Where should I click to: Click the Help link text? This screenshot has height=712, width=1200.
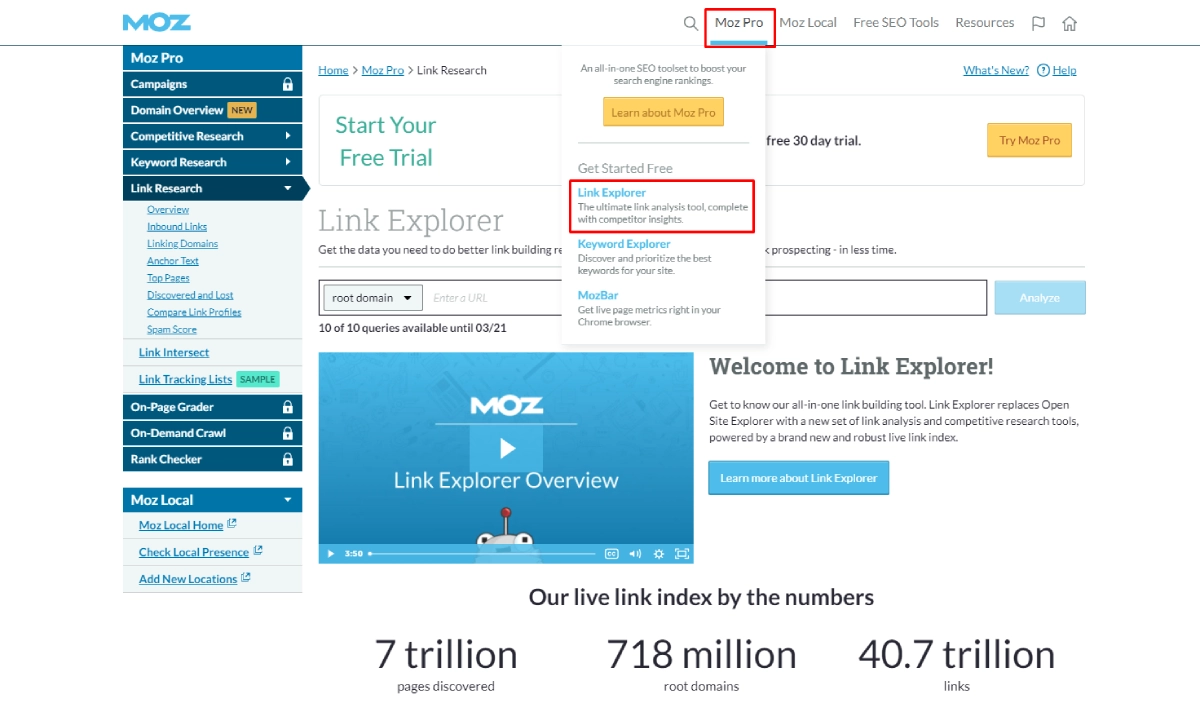coord(1065,70)
